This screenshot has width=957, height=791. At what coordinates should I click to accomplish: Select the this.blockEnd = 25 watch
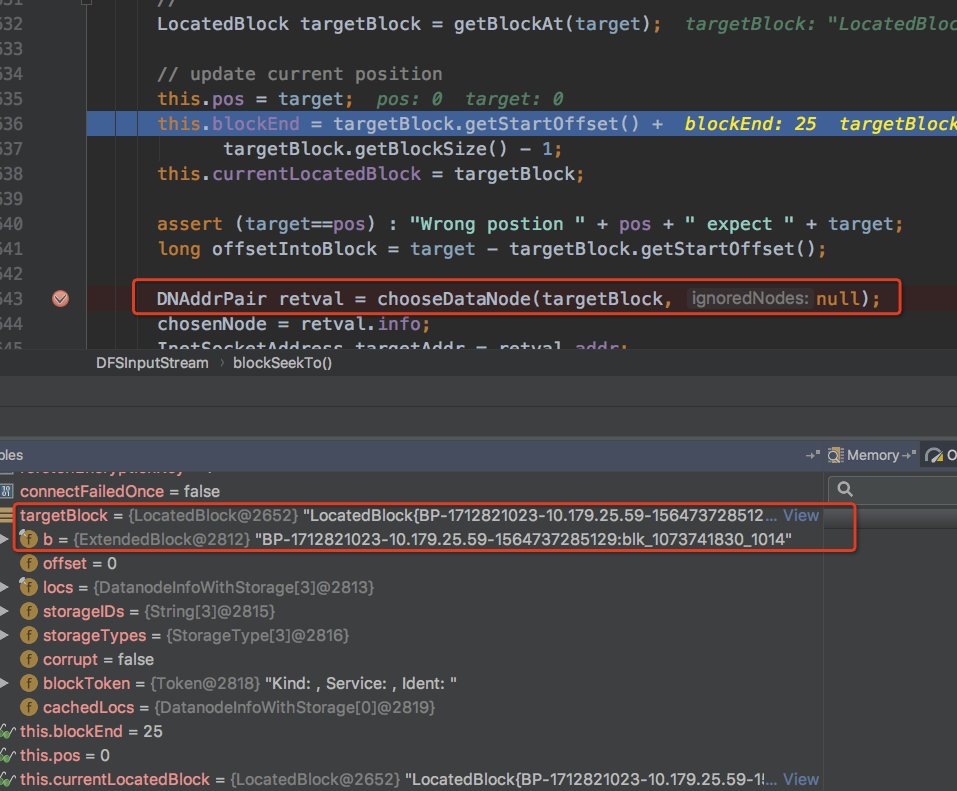[411, 731]
